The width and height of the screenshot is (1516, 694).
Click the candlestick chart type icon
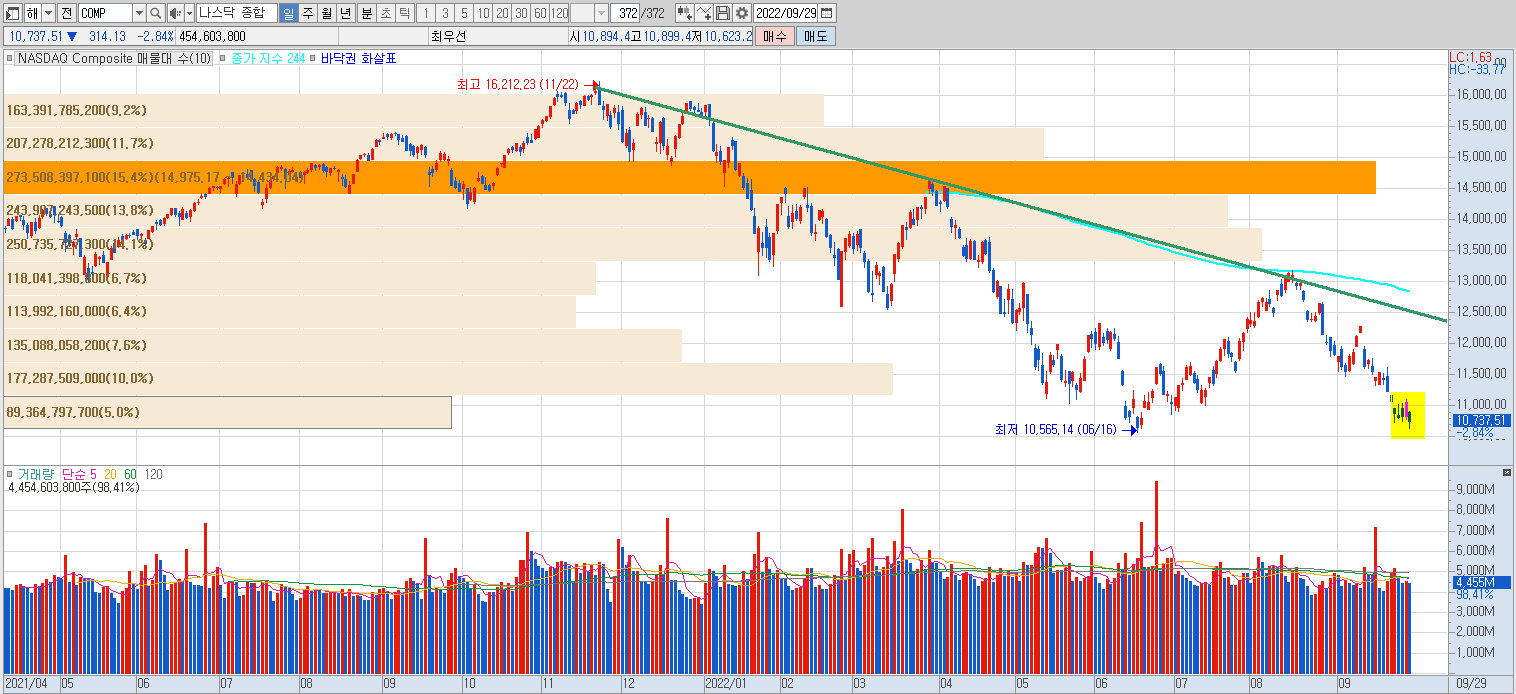tap(684, 13)
